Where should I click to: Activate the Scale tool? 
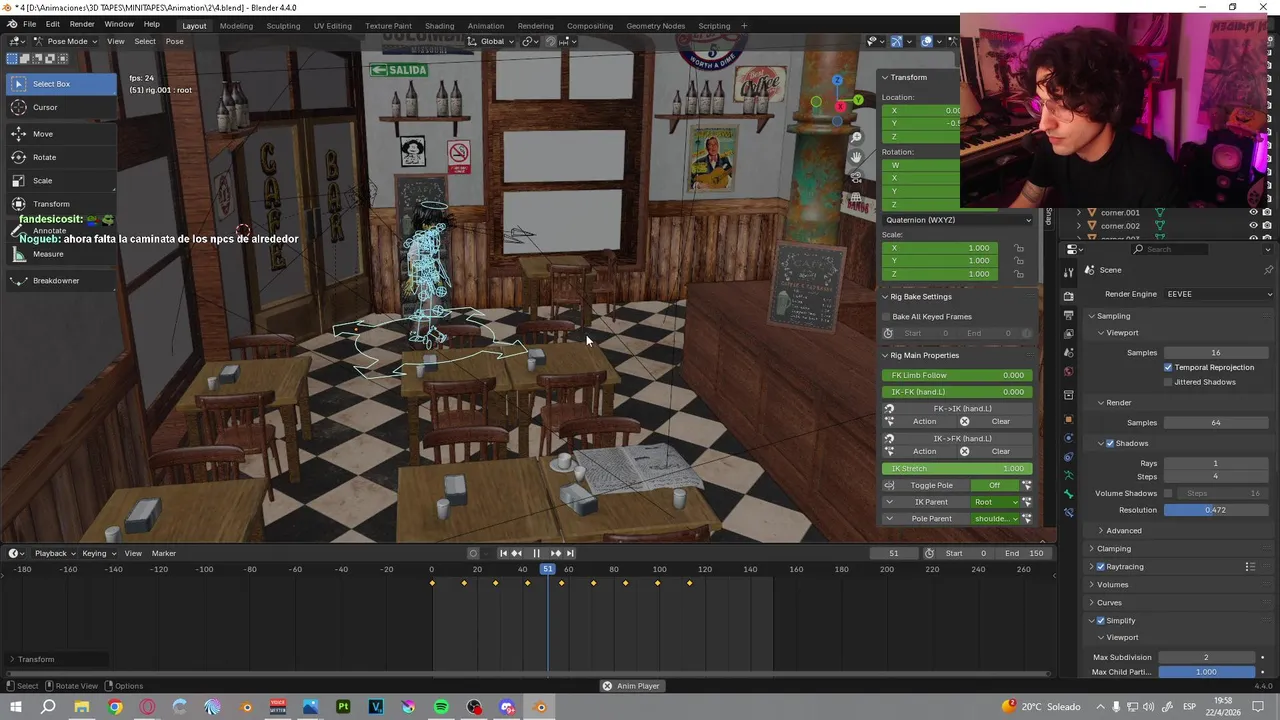coord(60,181)
